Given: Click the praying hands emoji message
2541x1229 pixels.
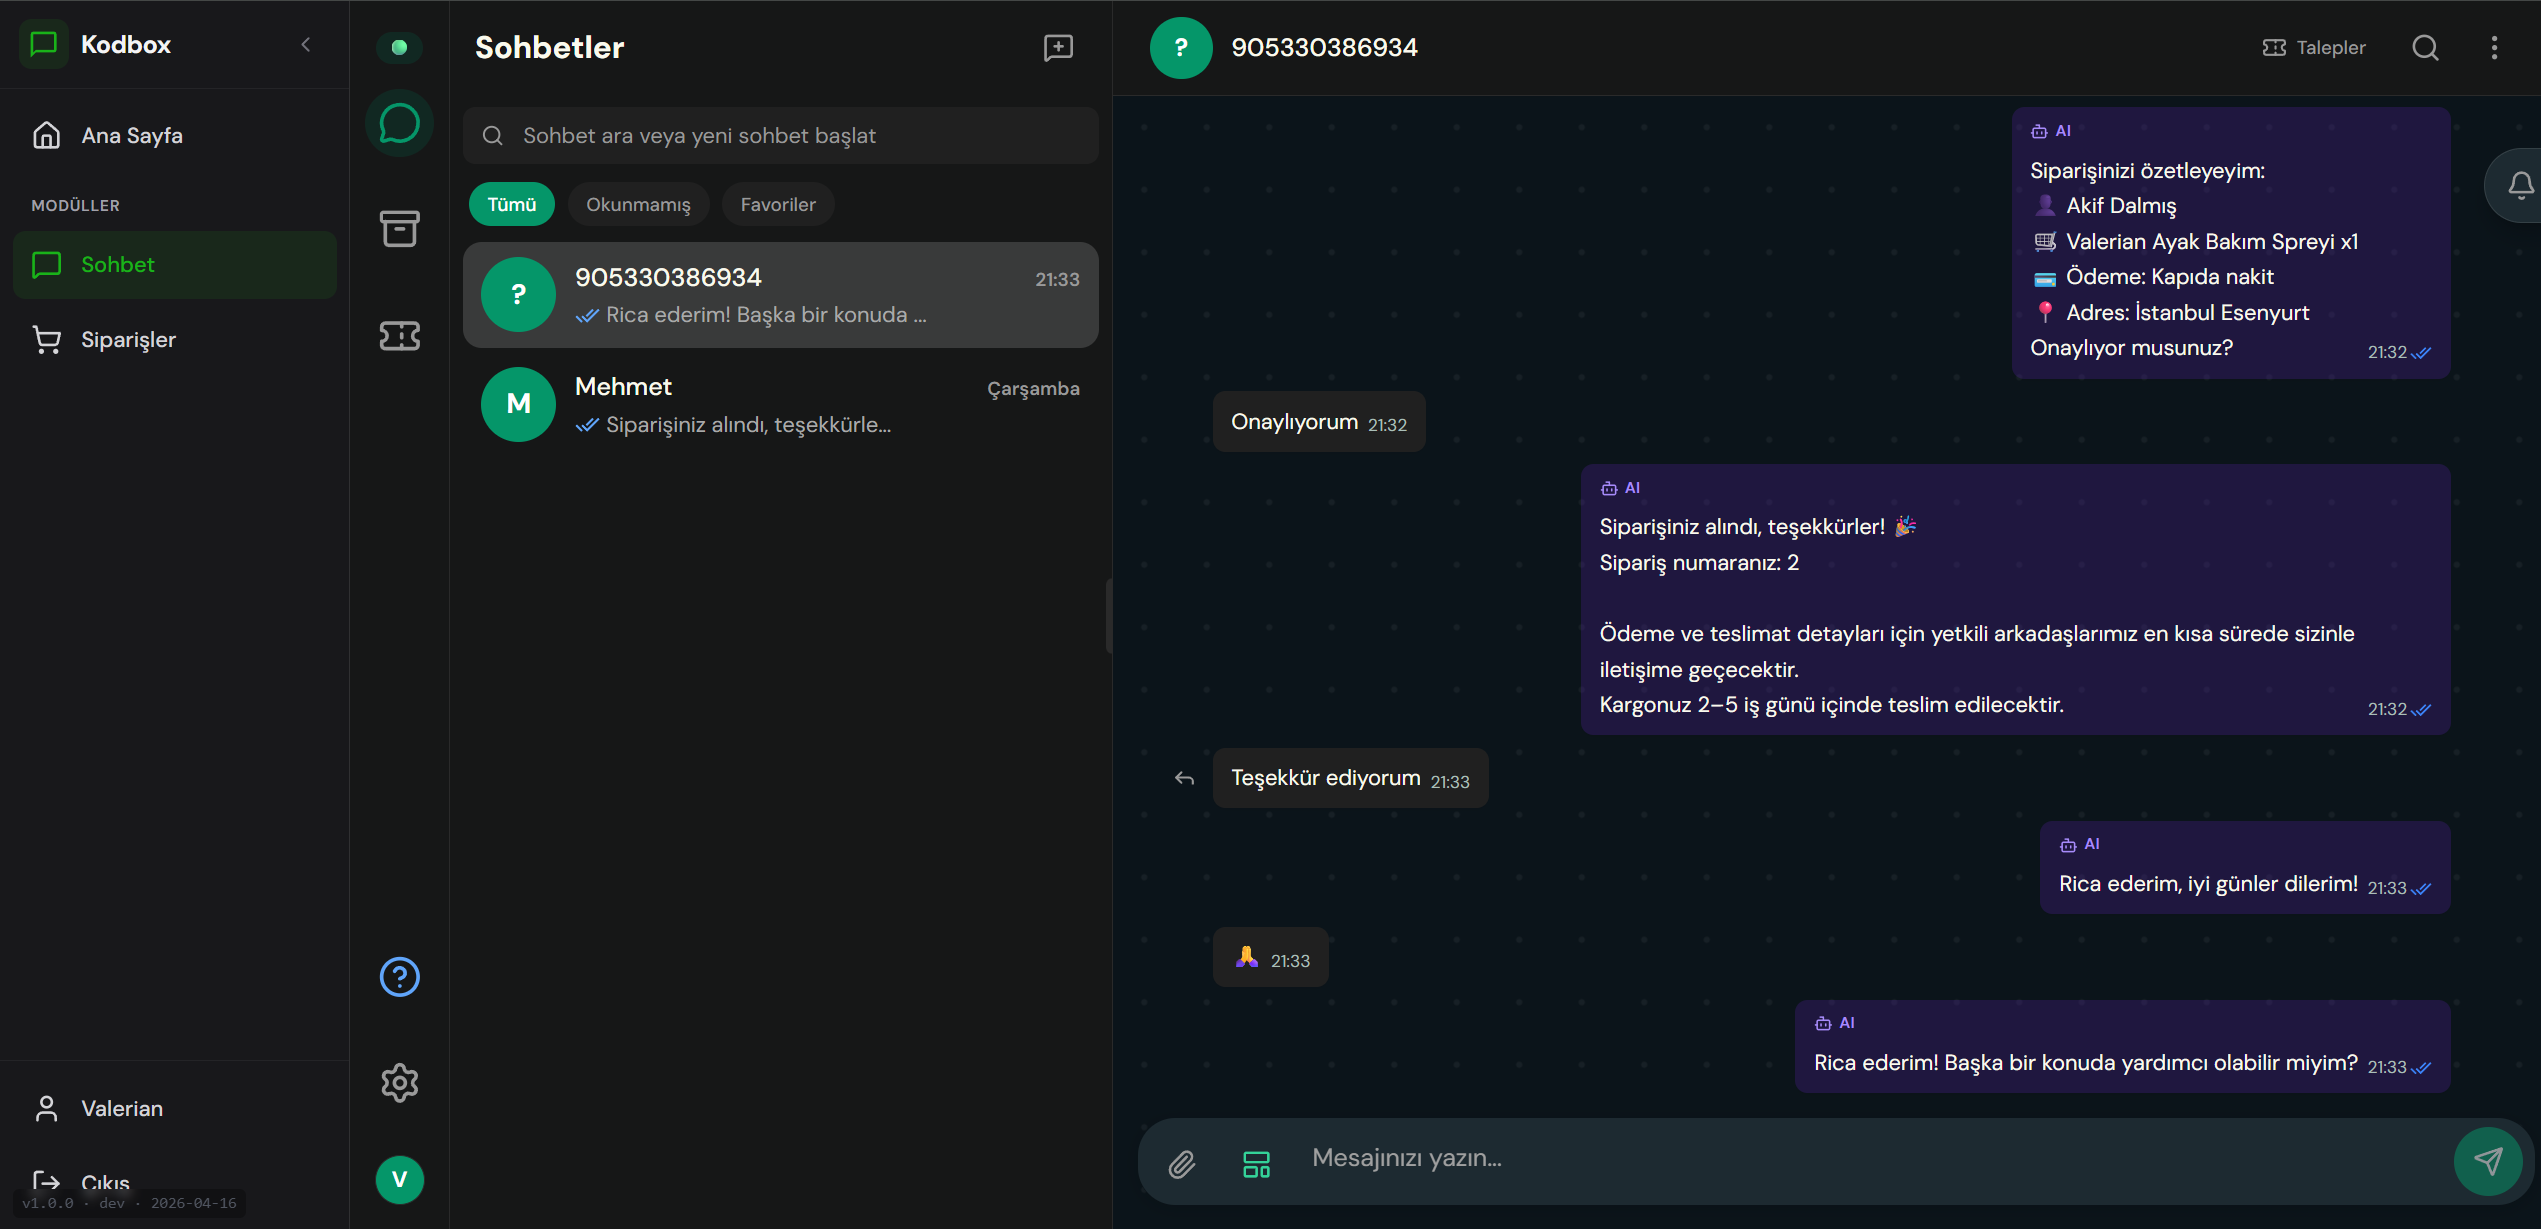Looking at the screenshot, I should tap(1270, 958).
